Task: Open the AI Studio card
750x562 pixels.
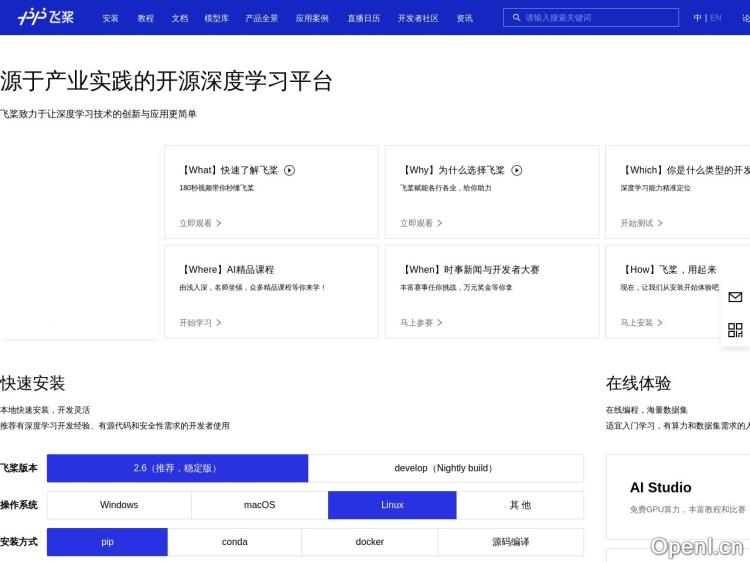Action: tap(678, 496)
